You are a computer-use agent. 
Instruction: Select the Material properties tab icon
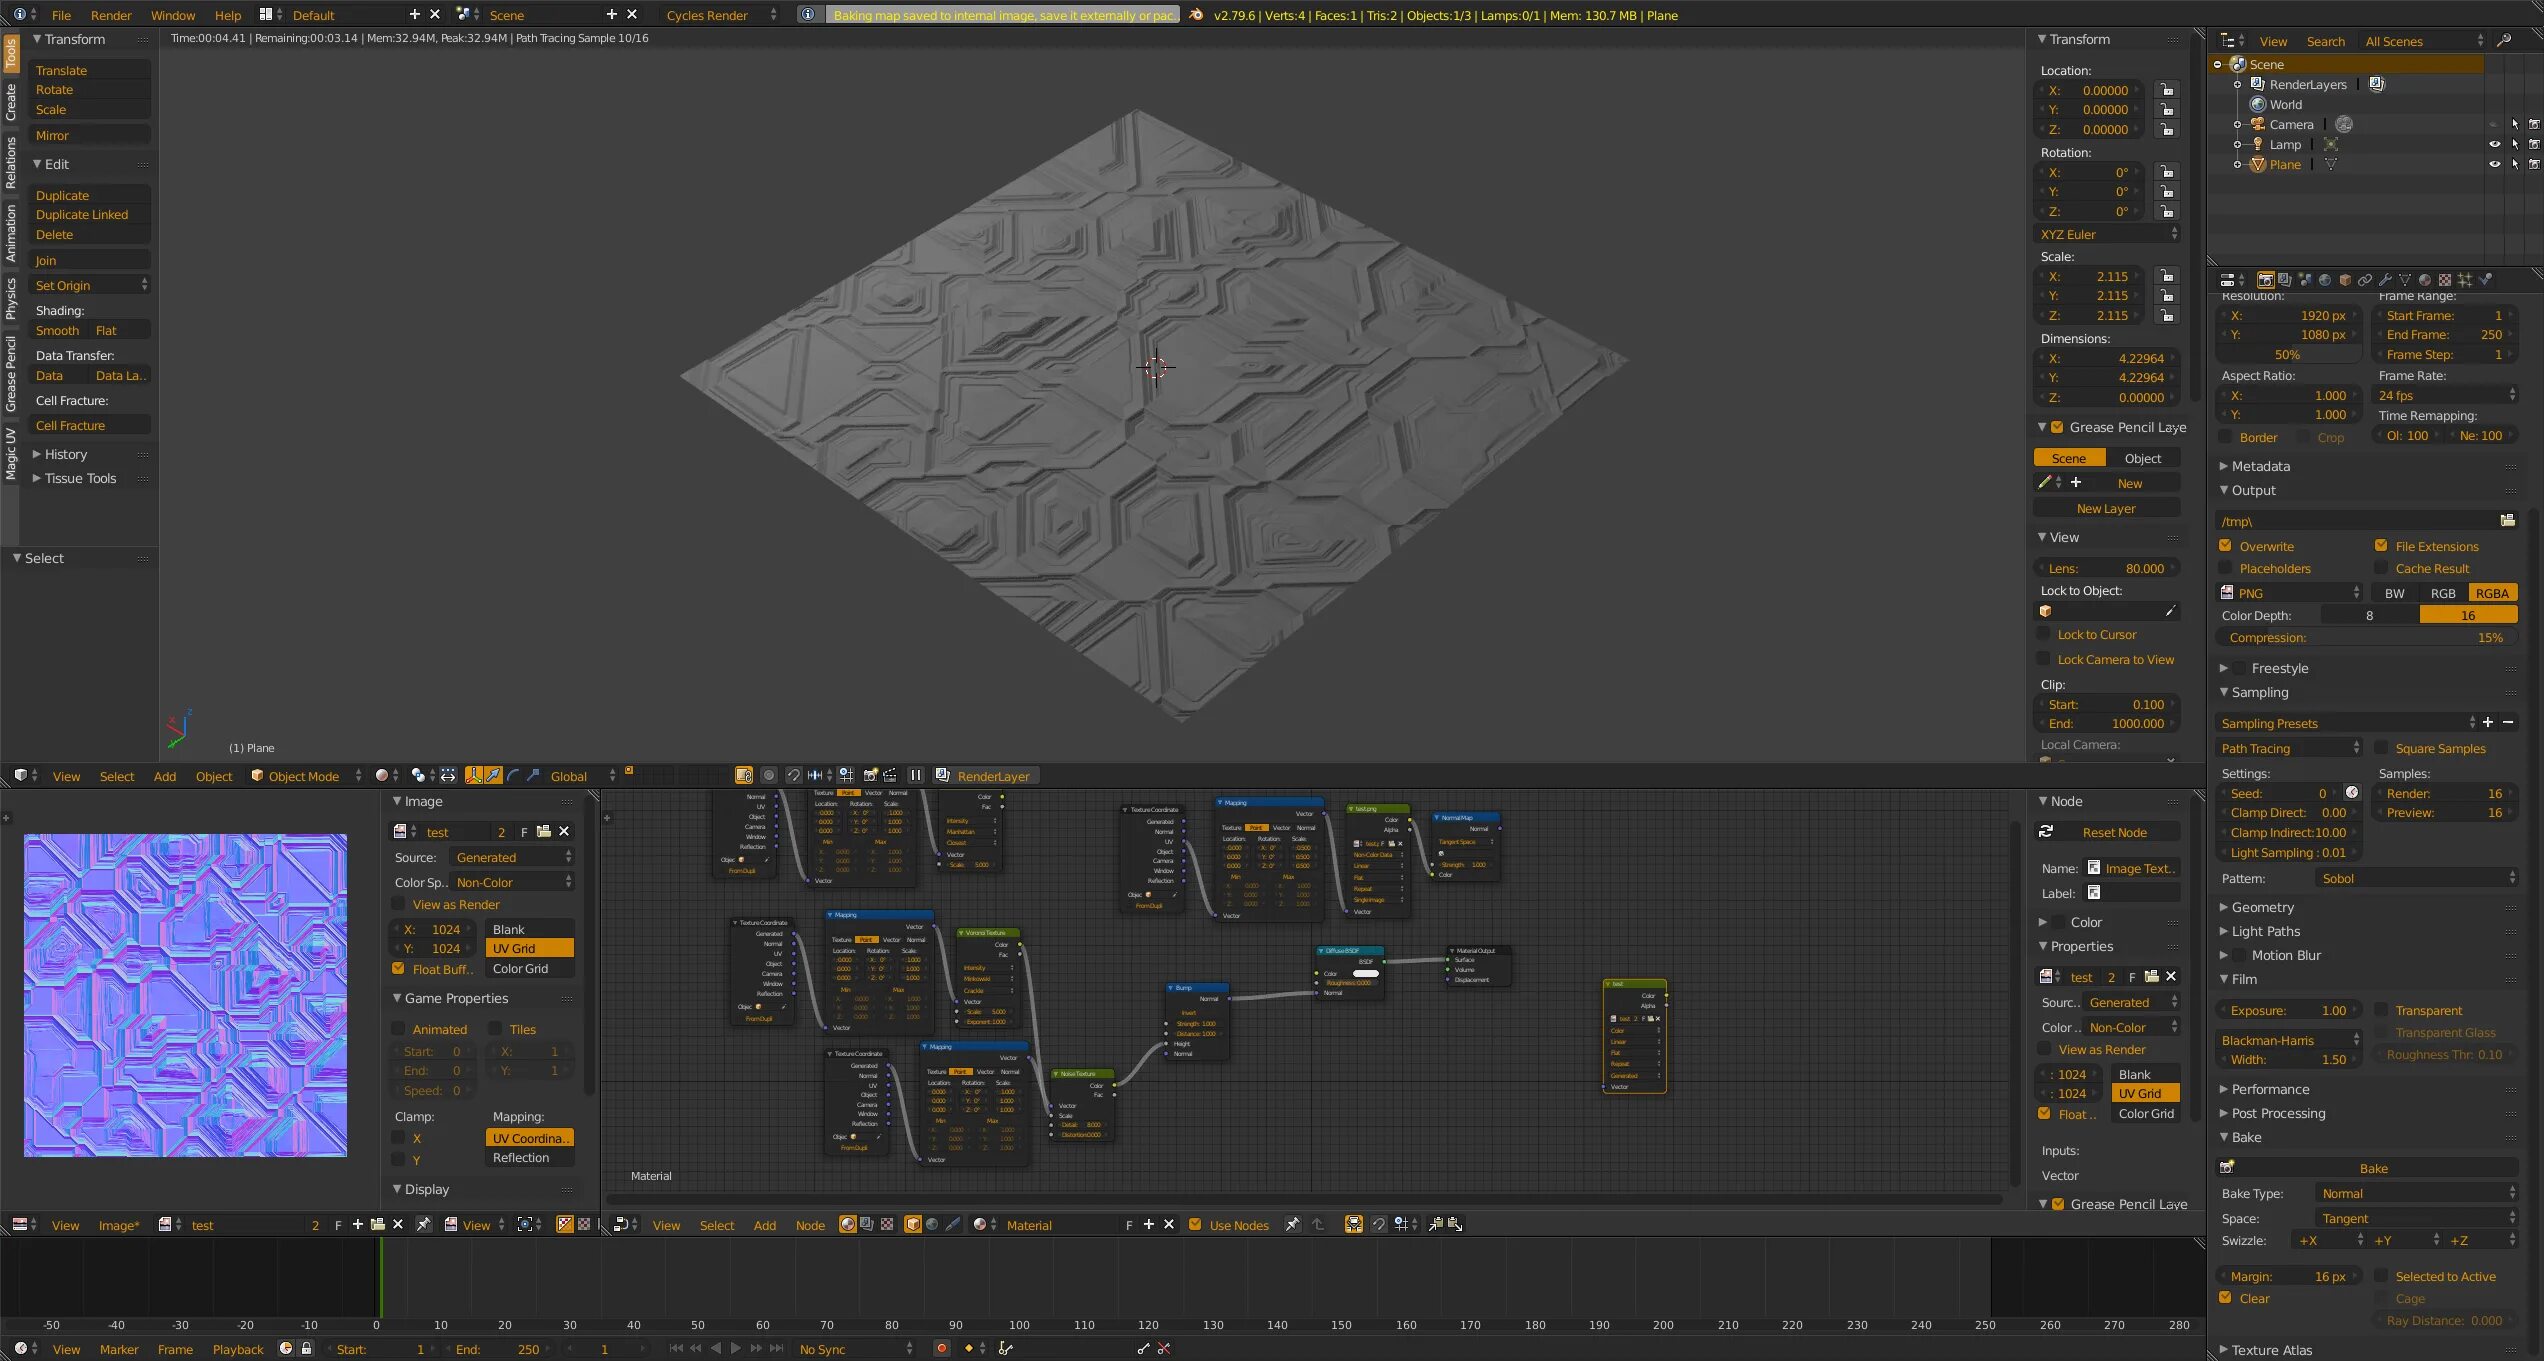(2424, 279)
